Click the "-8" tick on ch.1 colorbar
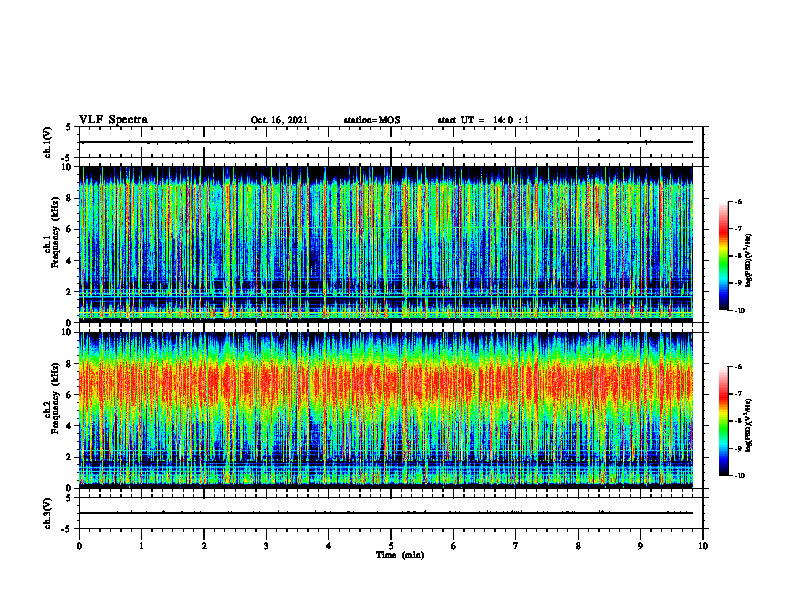Viewport: 792px width, 612px height. 738,256
